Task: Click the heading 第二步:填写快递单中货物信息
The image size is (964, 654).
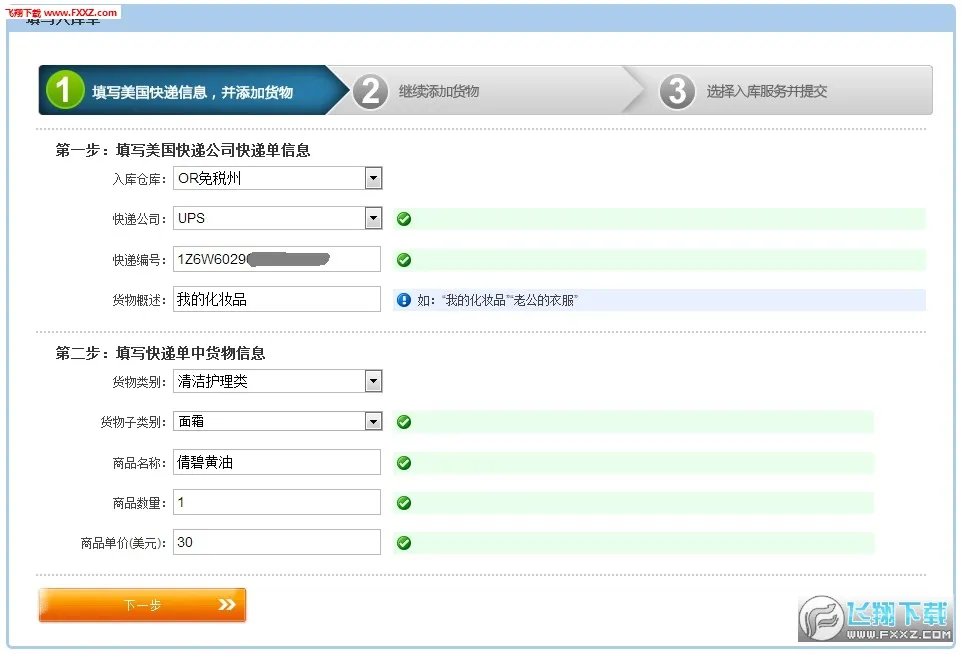Action: point(160,353)
